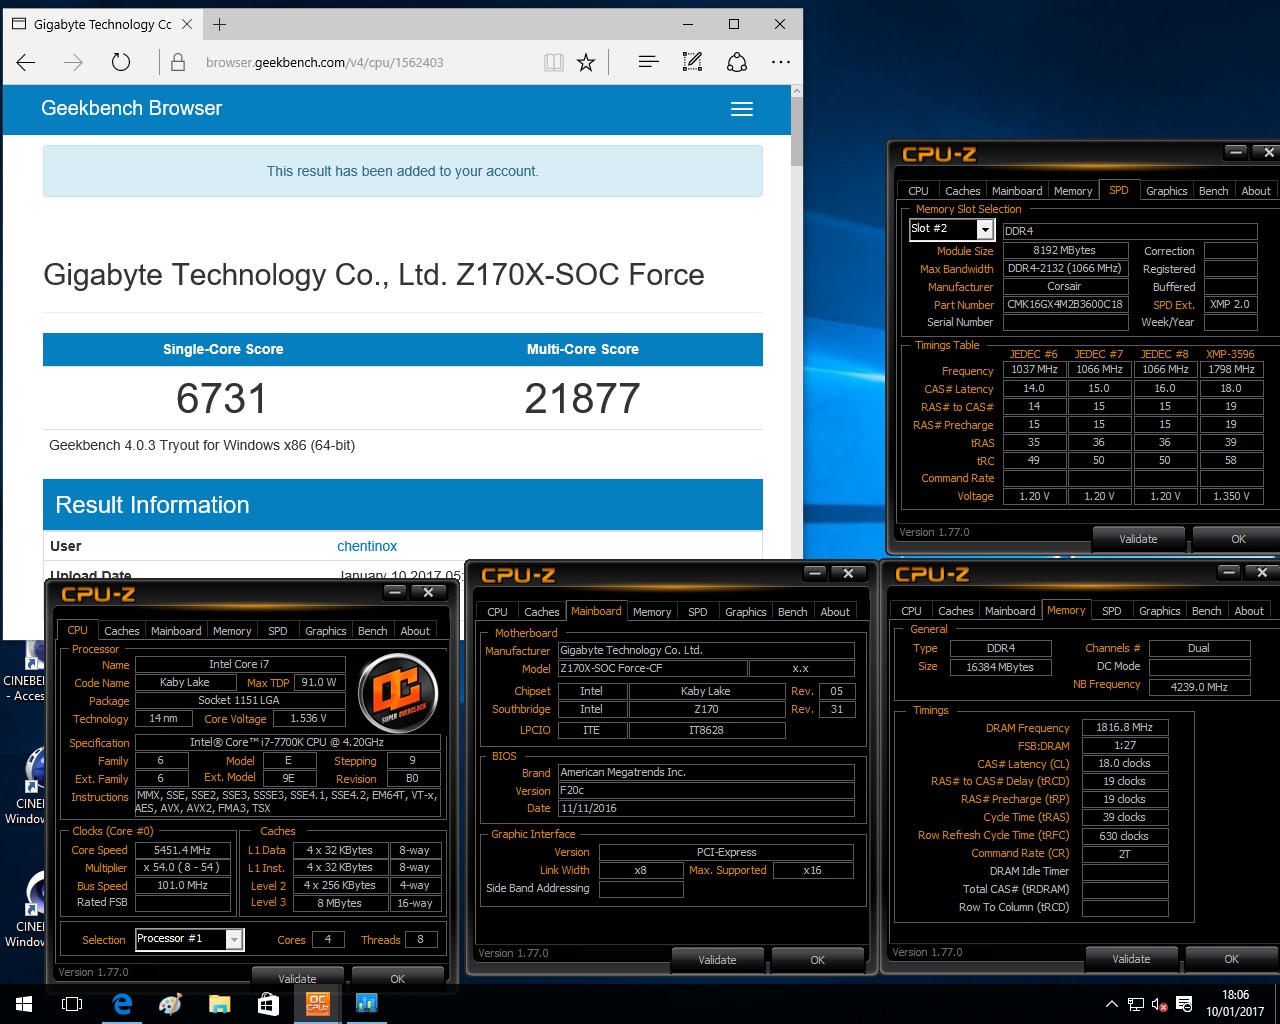Image resolution: width=1280 pixels, height=1024 pixels.
Task: Close the Gigabyte Technology browser tab
Action: click(187, 24)
